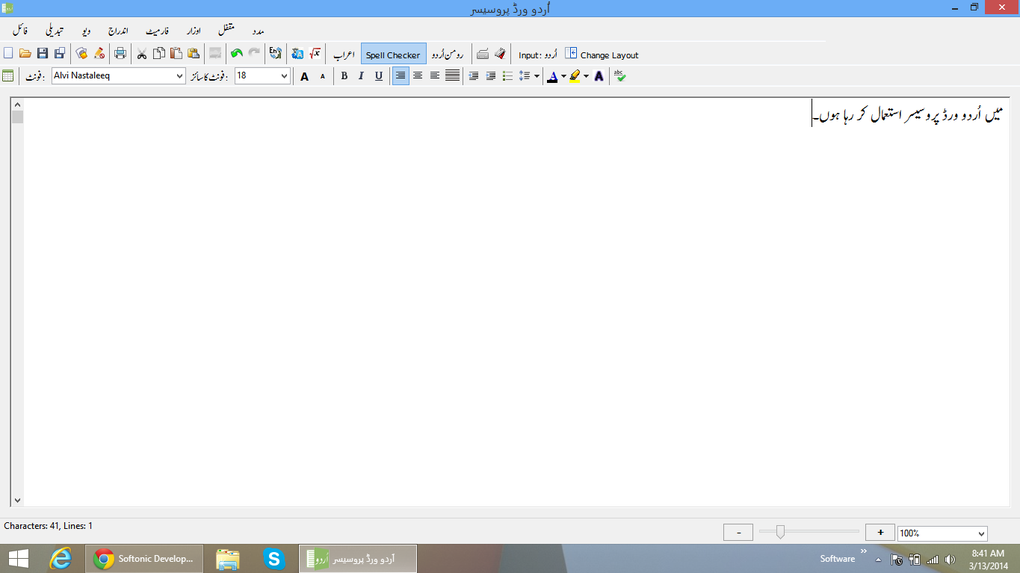1020x573 pixels.
Task: Click the Change Layout button
Action: (x=602, y=55)
